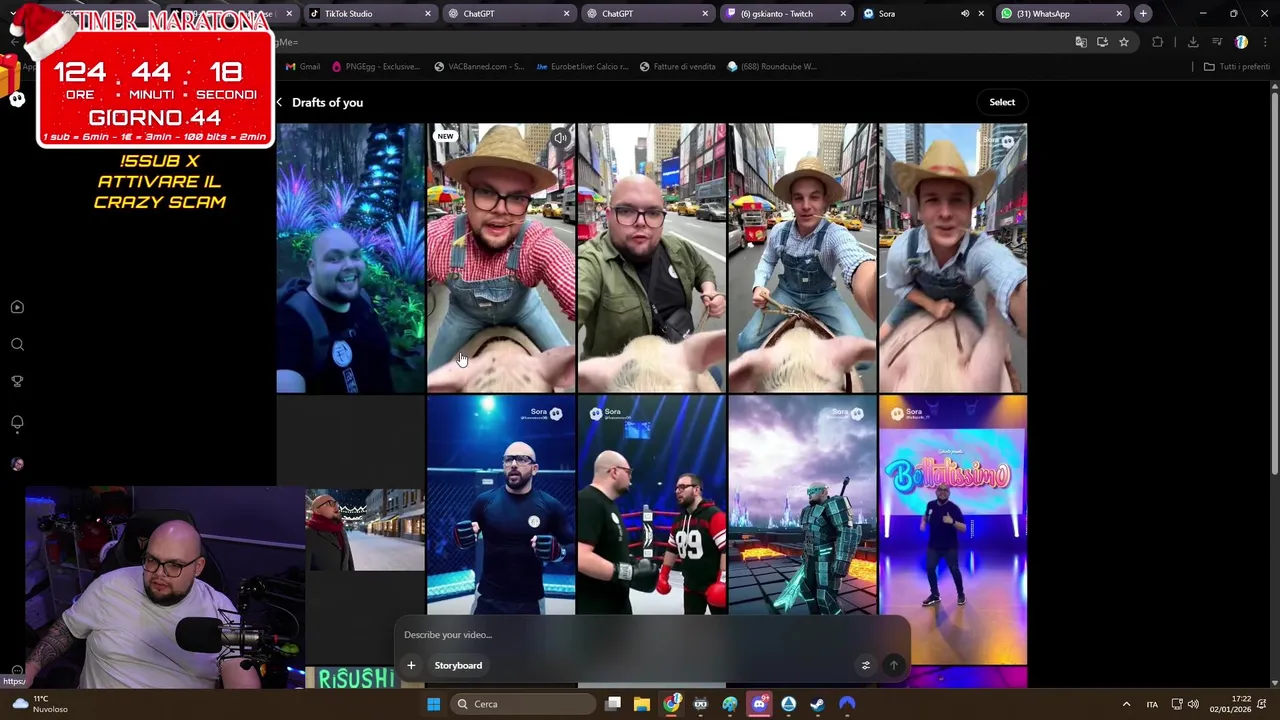Open the ITA keyboard language switcher
The width and height of the screenshot is (1280, 720).
(x=1152, y=704)
